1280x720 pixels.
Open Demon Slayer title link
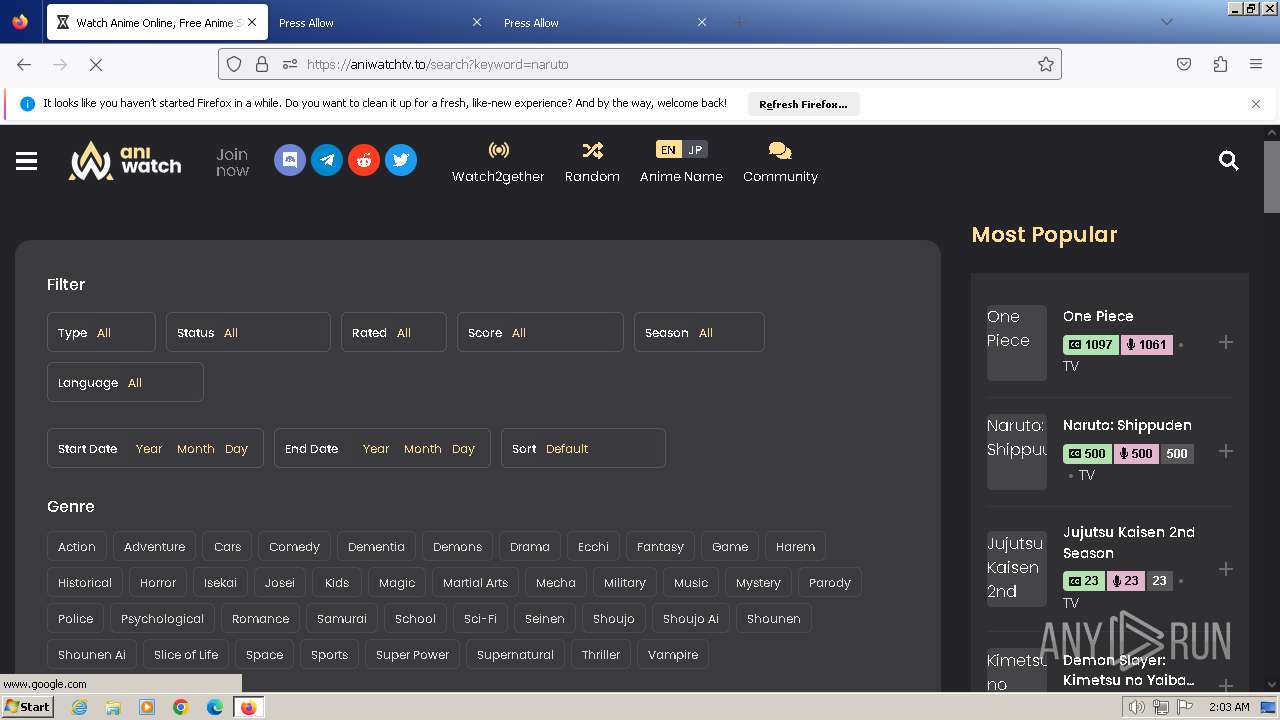(x=1128, y=670)
